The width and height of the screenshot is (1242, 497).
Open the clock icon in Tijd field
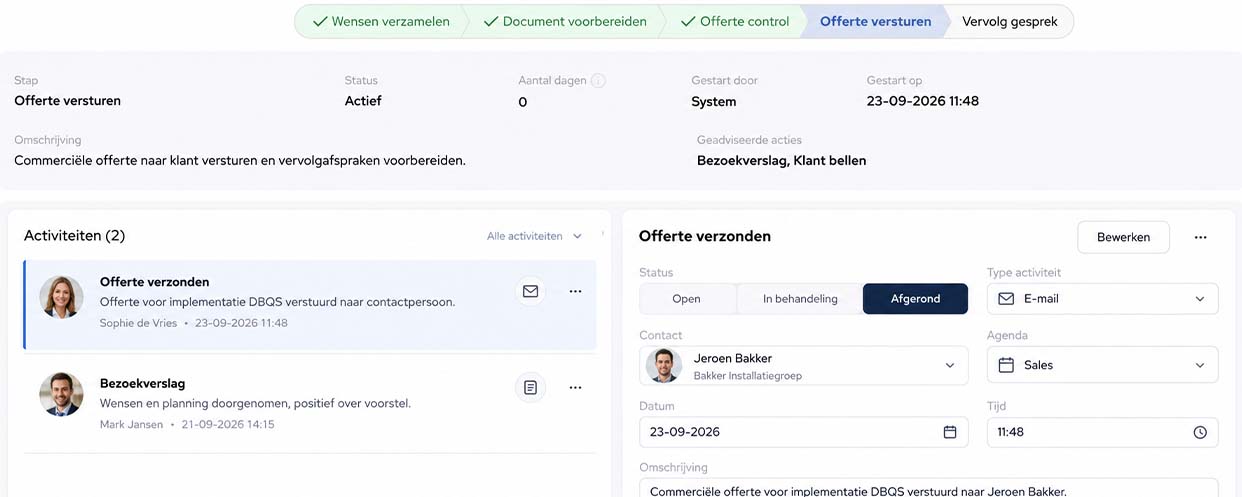point(1200,432)
